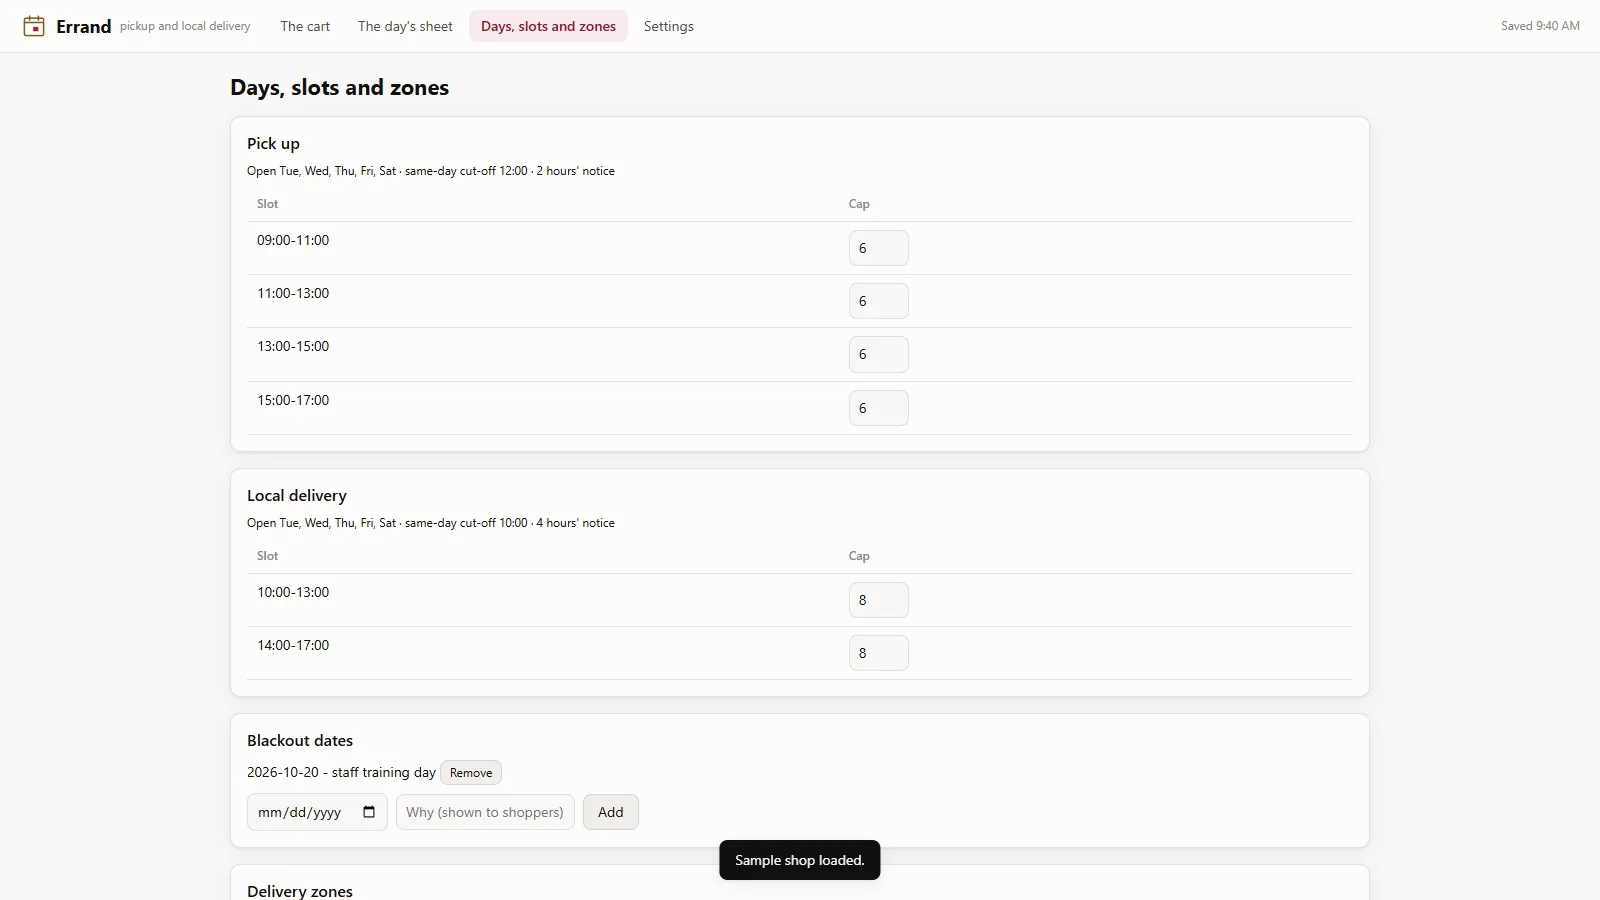Edit cap for delivery slot 14:00-17:00
This screenshot has height=900, width=1600.
pyautogui.click(x=879, y=653)
